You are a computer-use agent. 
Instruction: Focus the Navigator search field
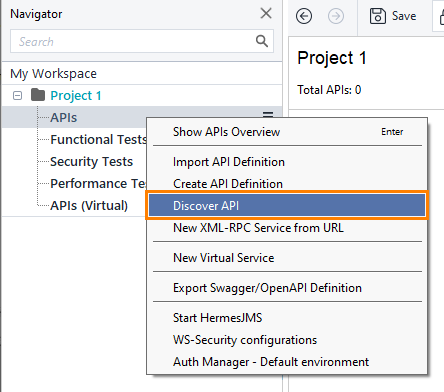(142, 41)
